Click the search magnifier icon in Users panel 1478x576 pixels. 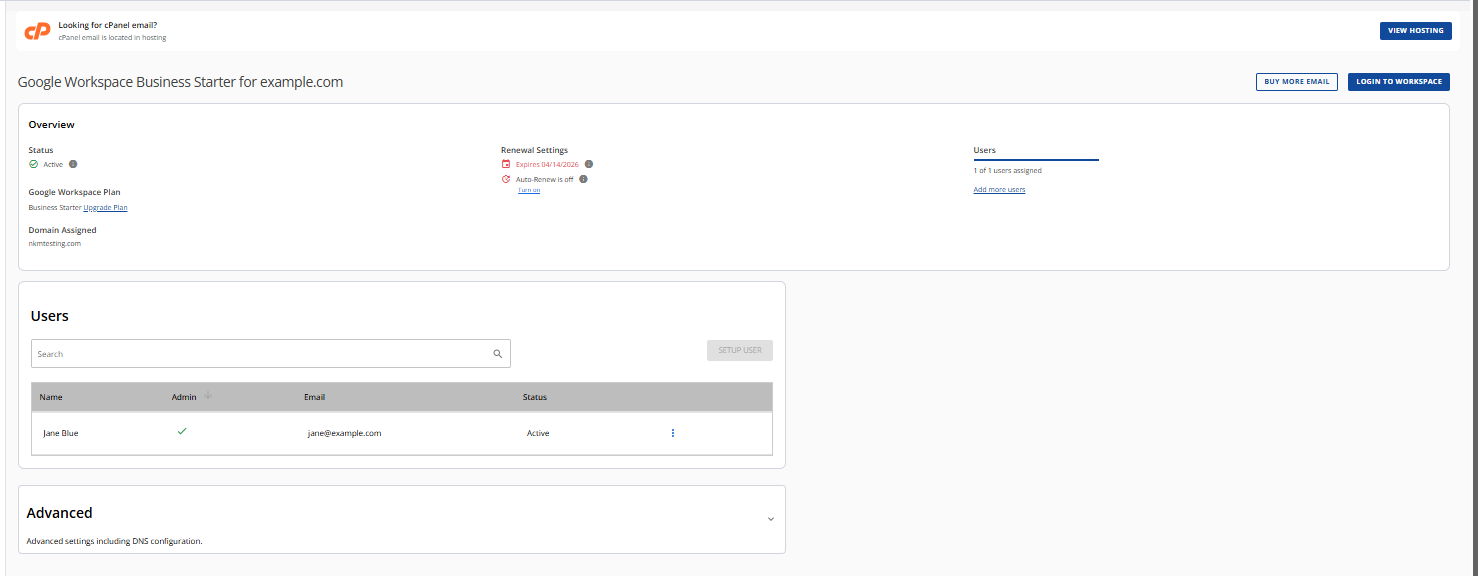tap(497, 353)
